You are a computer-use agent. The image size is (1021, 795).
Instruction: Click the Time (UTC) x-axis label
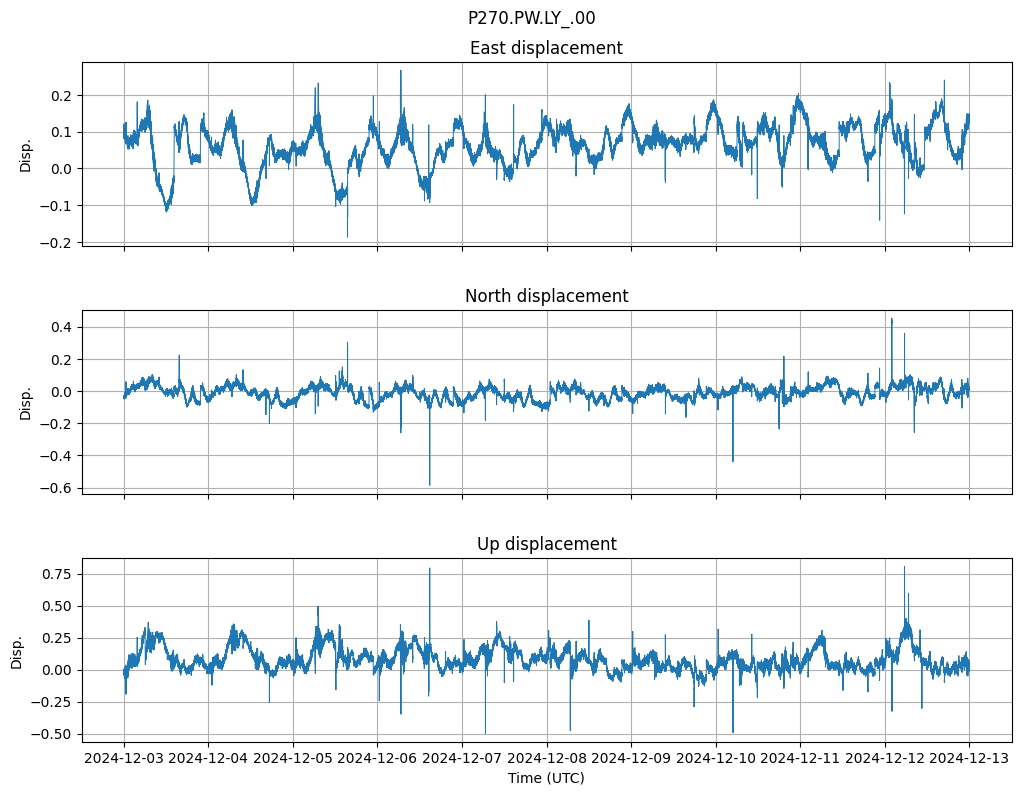click(x=546, y=778)
